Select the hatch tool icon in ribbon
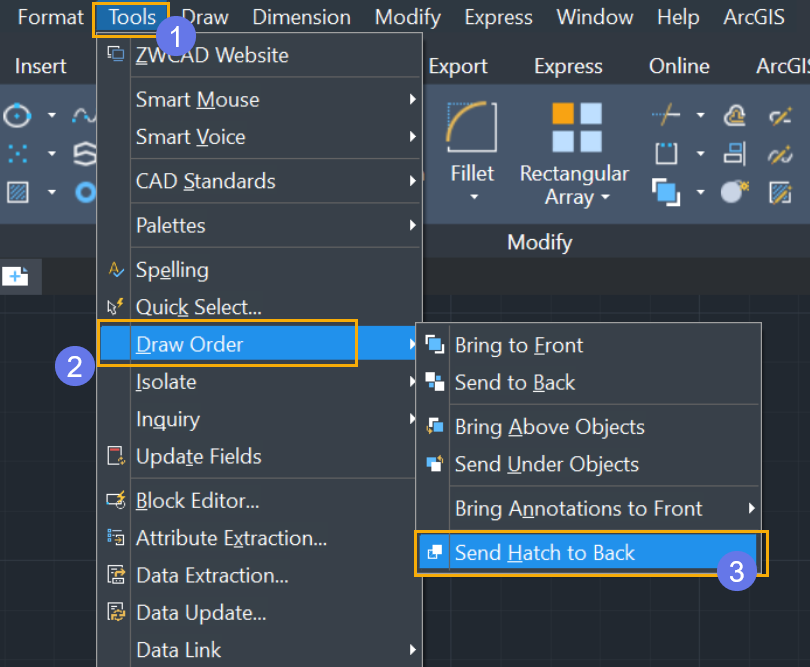 [x=18, y=192]
